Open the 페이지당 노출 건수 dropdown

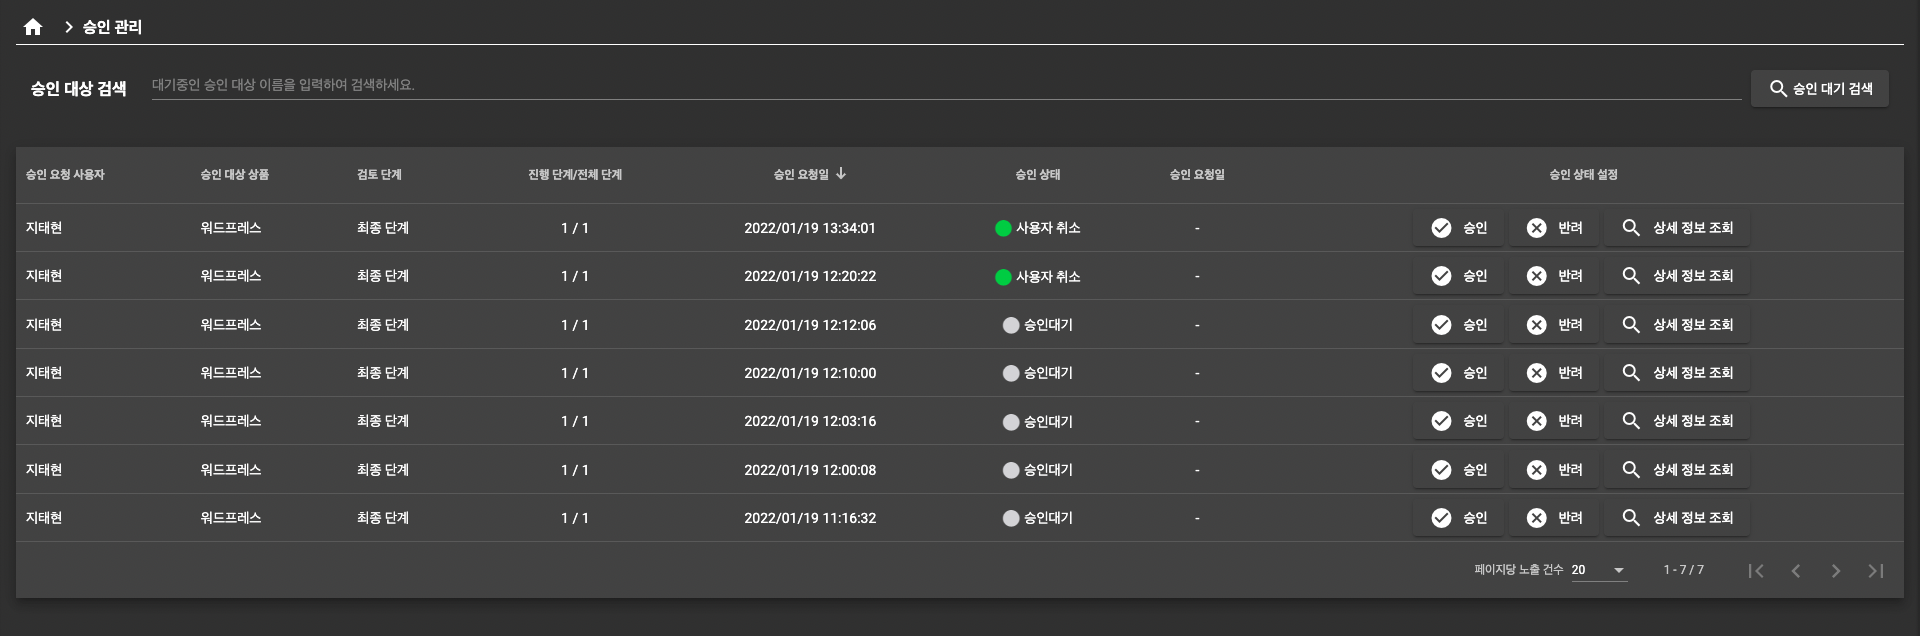click(x=1598, y=570)
